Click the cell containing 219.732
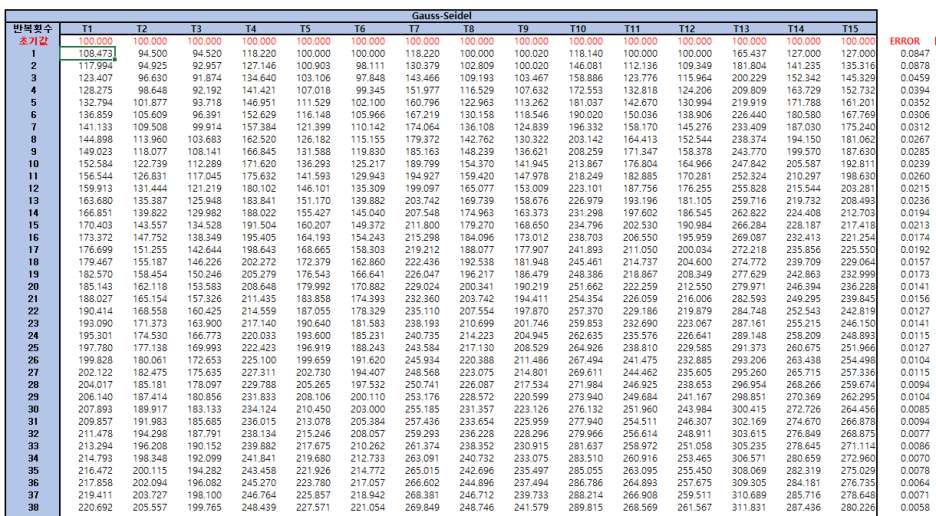This screenshot has height=516, width=936. (795, 201)
